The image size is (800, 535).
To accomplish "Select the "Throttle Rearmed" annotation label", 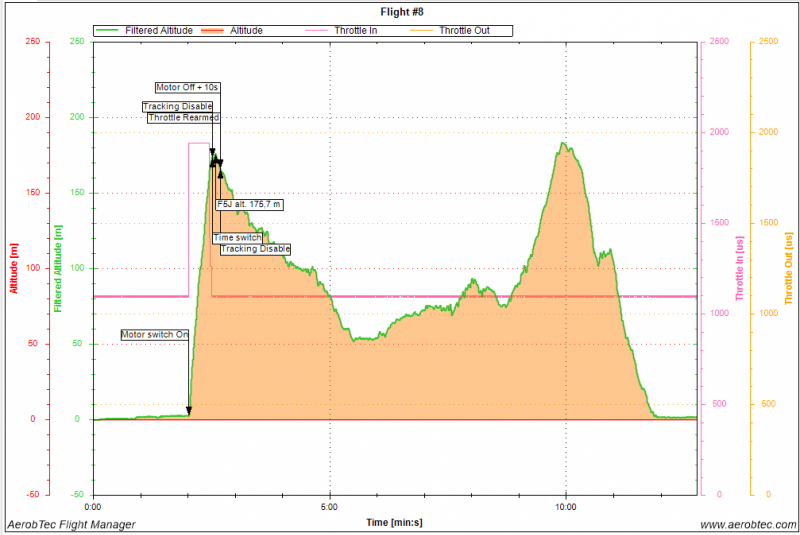I will (x=183, y=118).
